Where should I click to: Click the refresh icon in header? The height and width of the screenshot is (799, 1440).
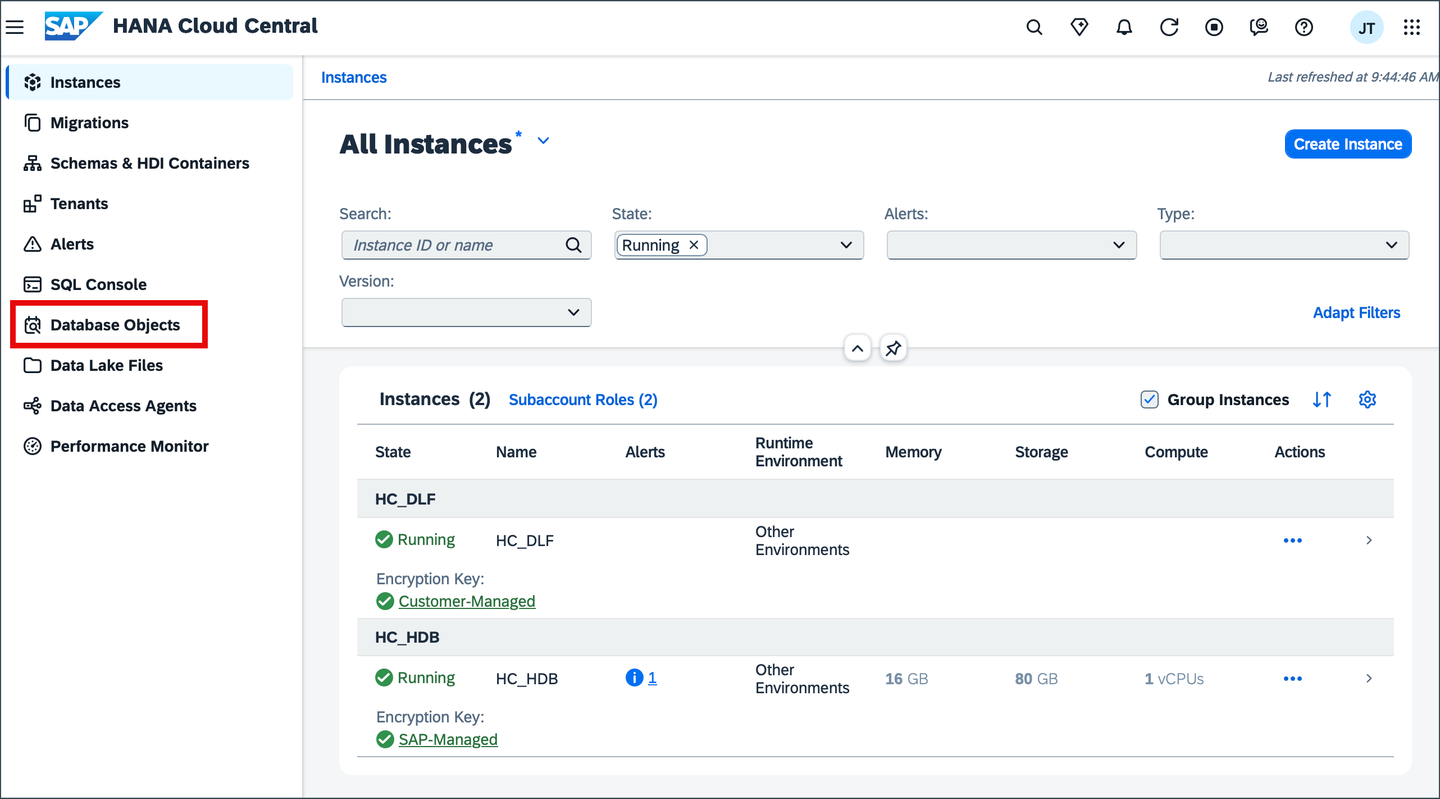tap(1169, 28)
